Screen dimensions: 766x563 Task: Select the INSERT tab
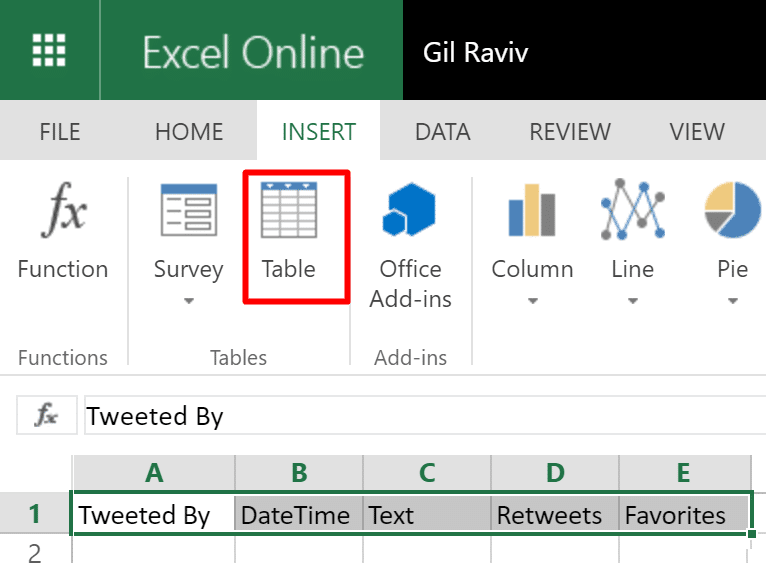[319, 131]
